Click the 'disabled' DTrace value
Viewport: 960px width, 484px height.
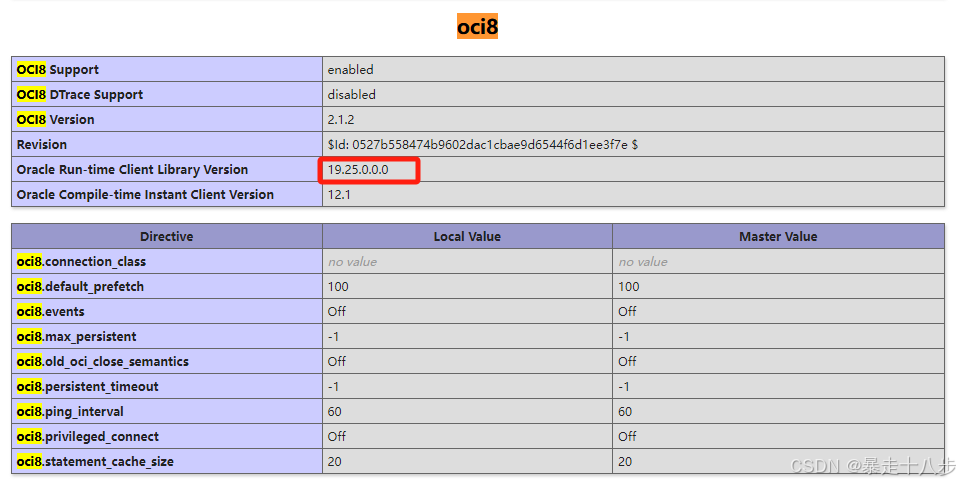(351, 95)
